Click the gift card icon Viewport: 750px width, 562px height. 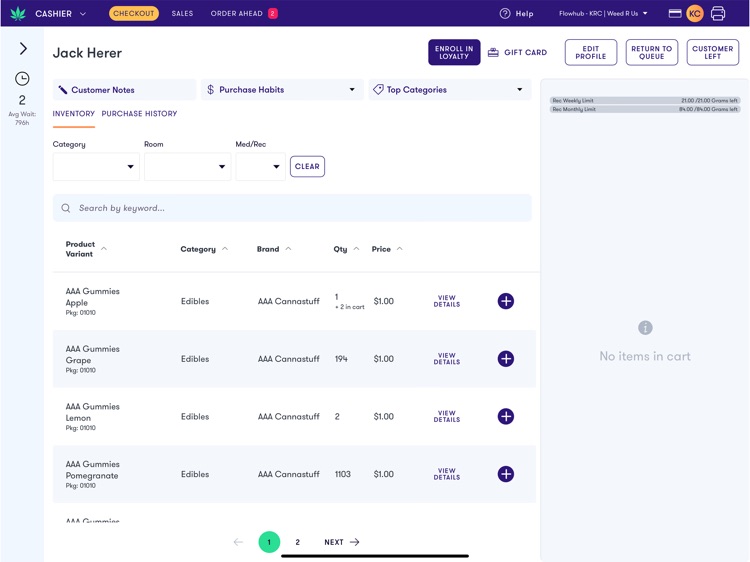coord(493,53)
